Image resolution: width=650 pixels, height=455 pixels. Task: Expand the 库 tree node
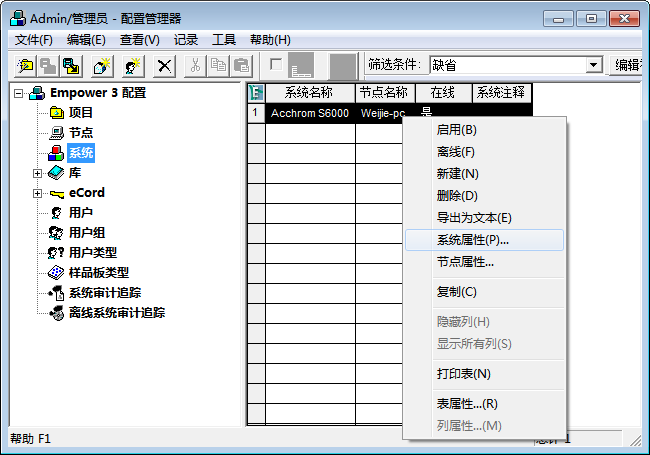[x=37, y=173]
